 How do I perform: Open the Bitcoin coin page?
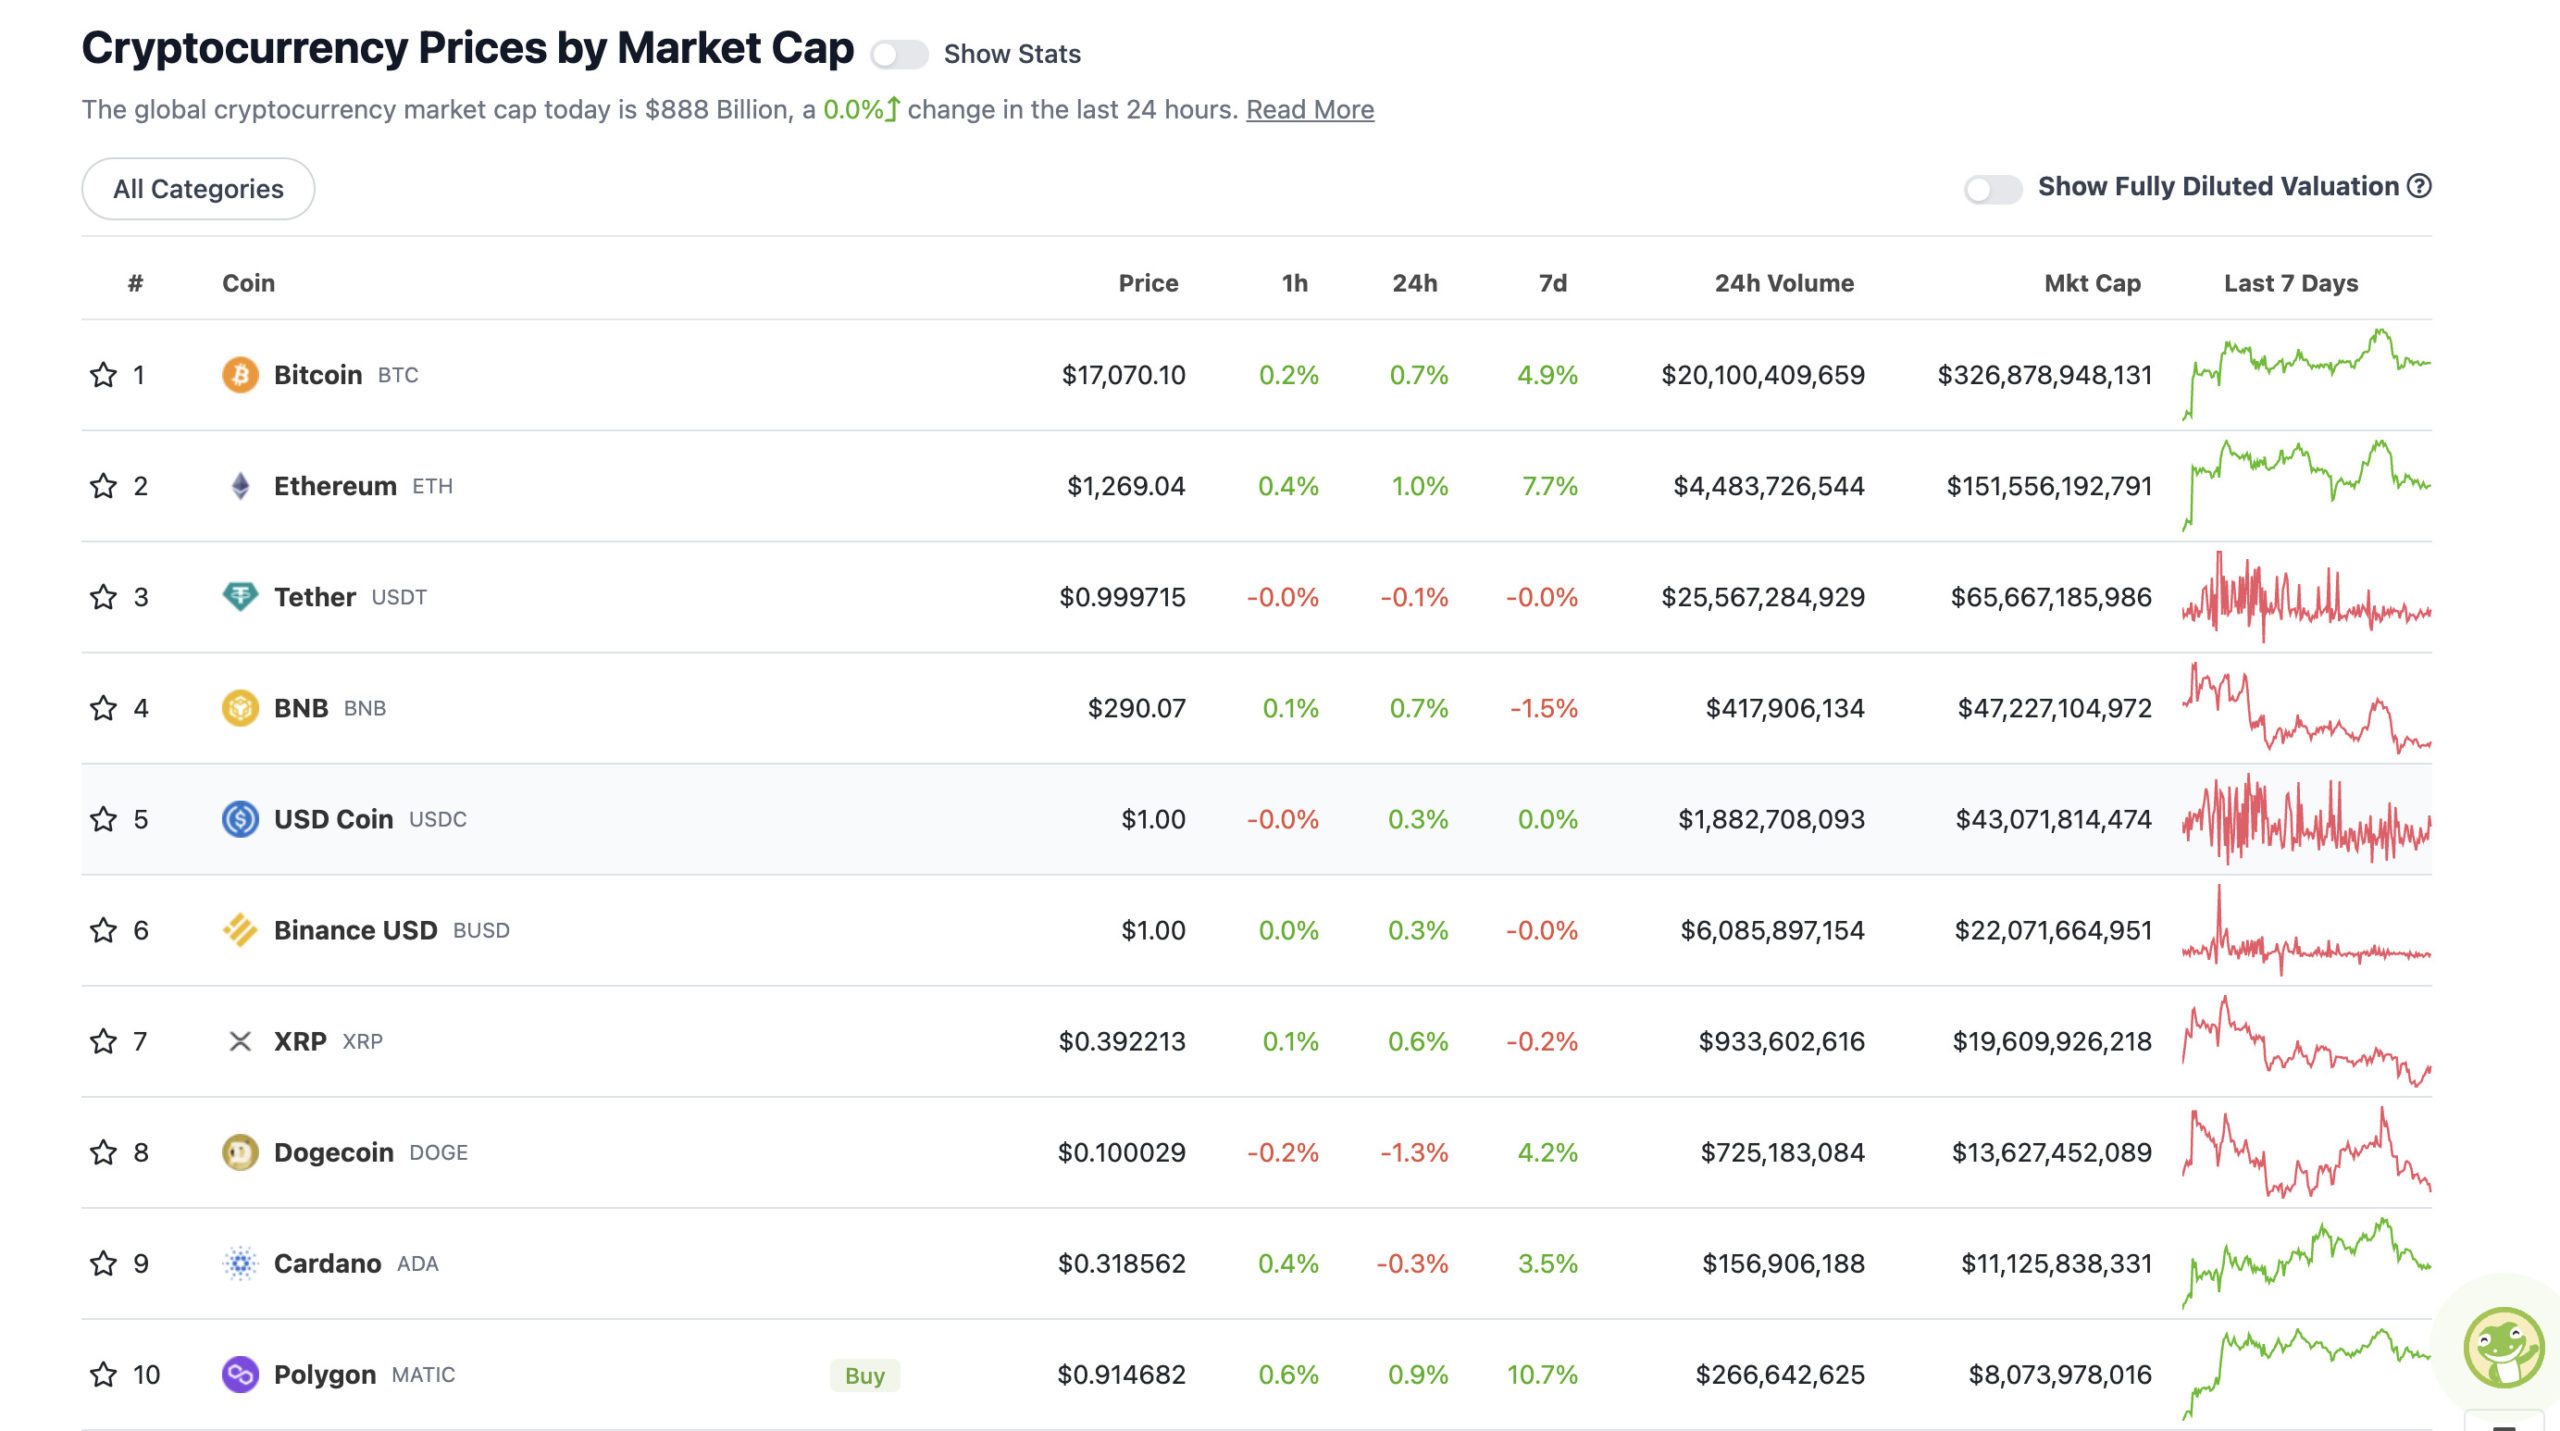pyautogui.click(x=318, y=375)
